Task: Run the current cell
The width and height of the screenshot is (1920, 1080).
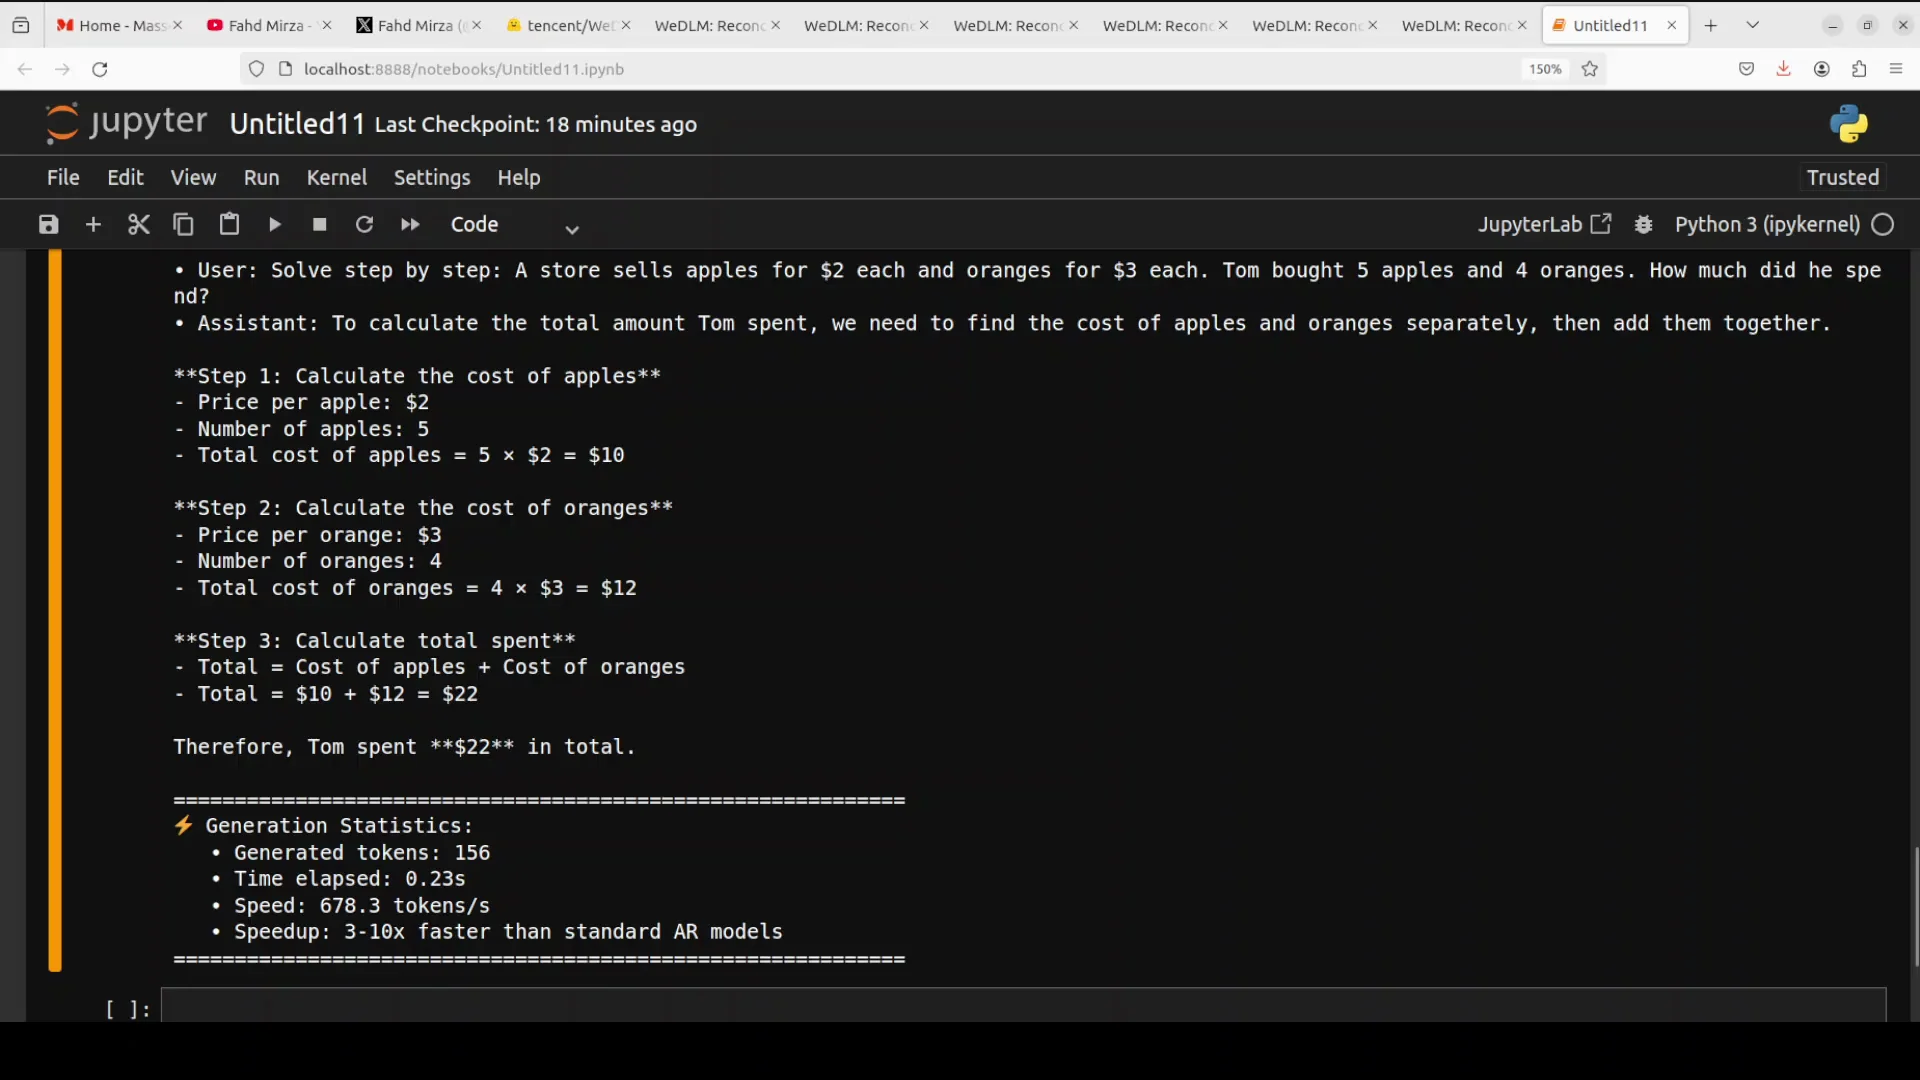Action: [275, 225]
